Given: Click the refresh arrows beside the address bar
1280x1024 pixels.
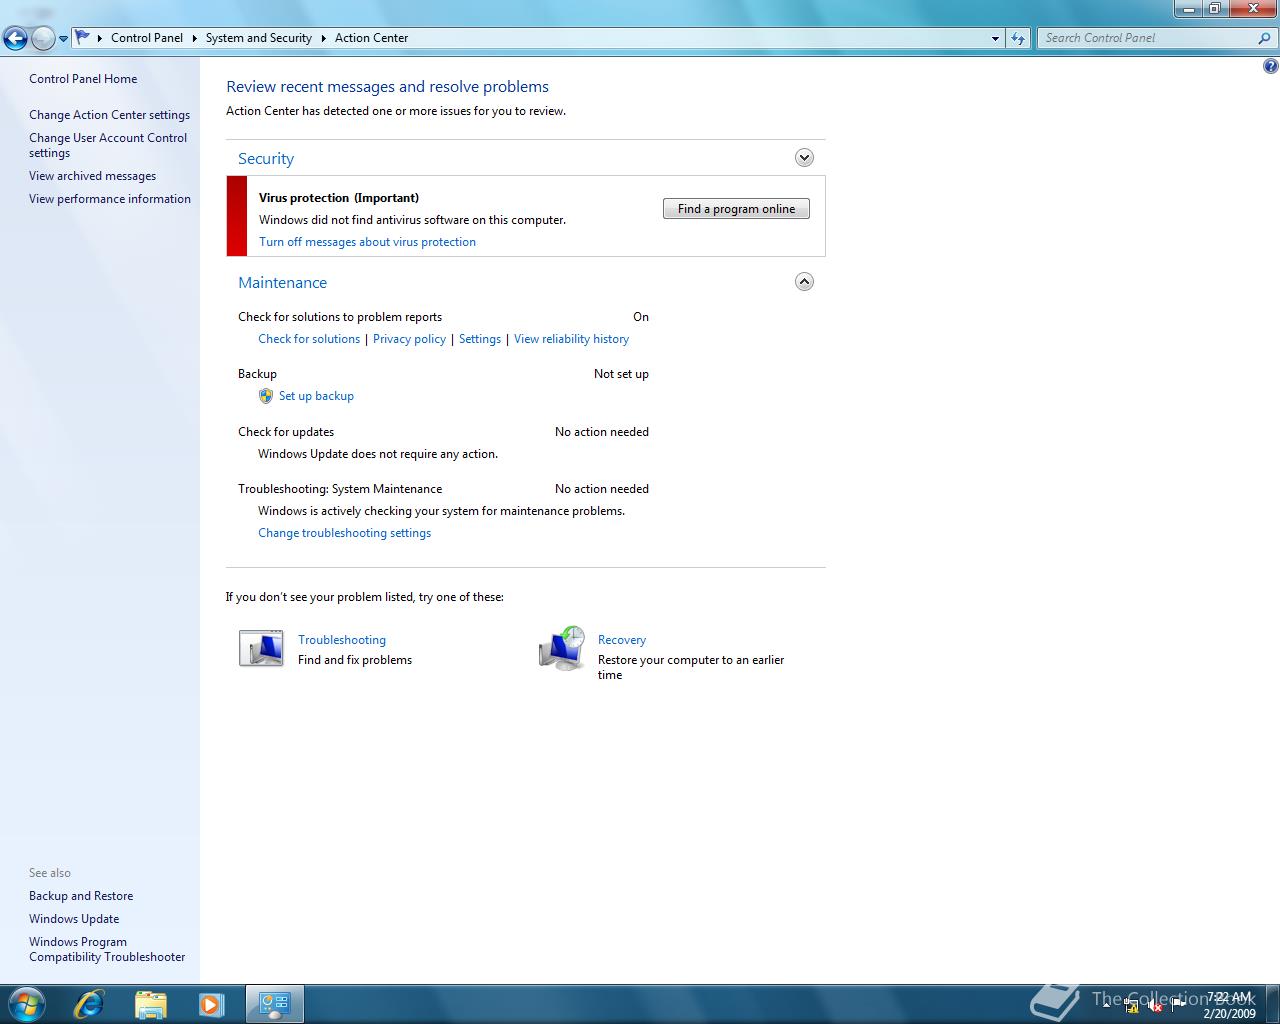Looking at the screenshot, I should [1017, 38].
